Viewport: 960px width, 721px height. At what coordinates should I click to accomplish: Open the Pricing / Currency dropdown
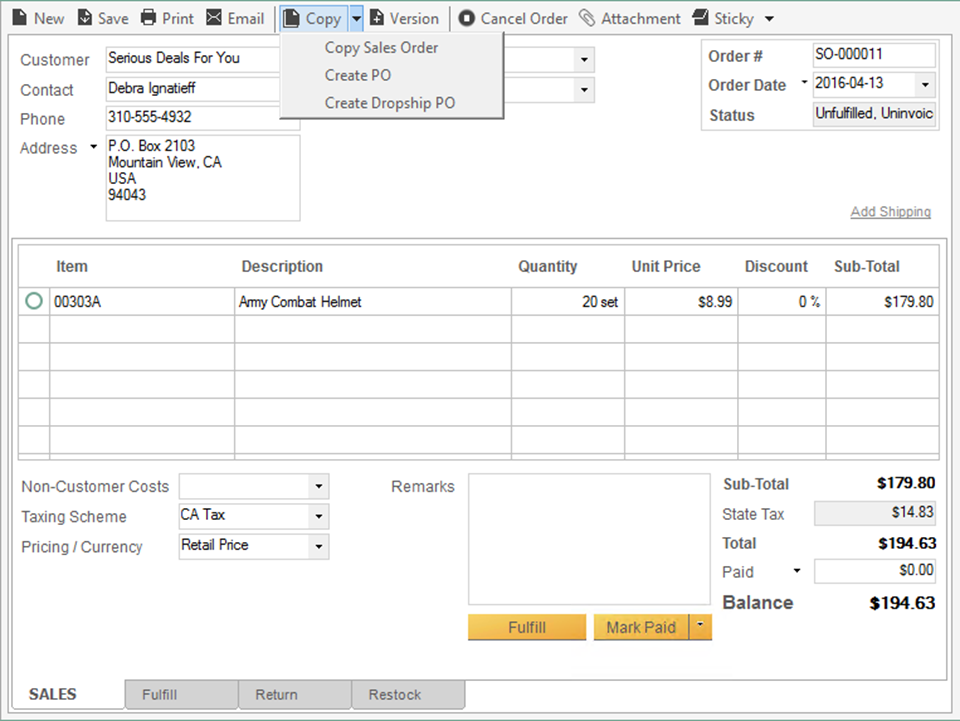coord(318,547)
